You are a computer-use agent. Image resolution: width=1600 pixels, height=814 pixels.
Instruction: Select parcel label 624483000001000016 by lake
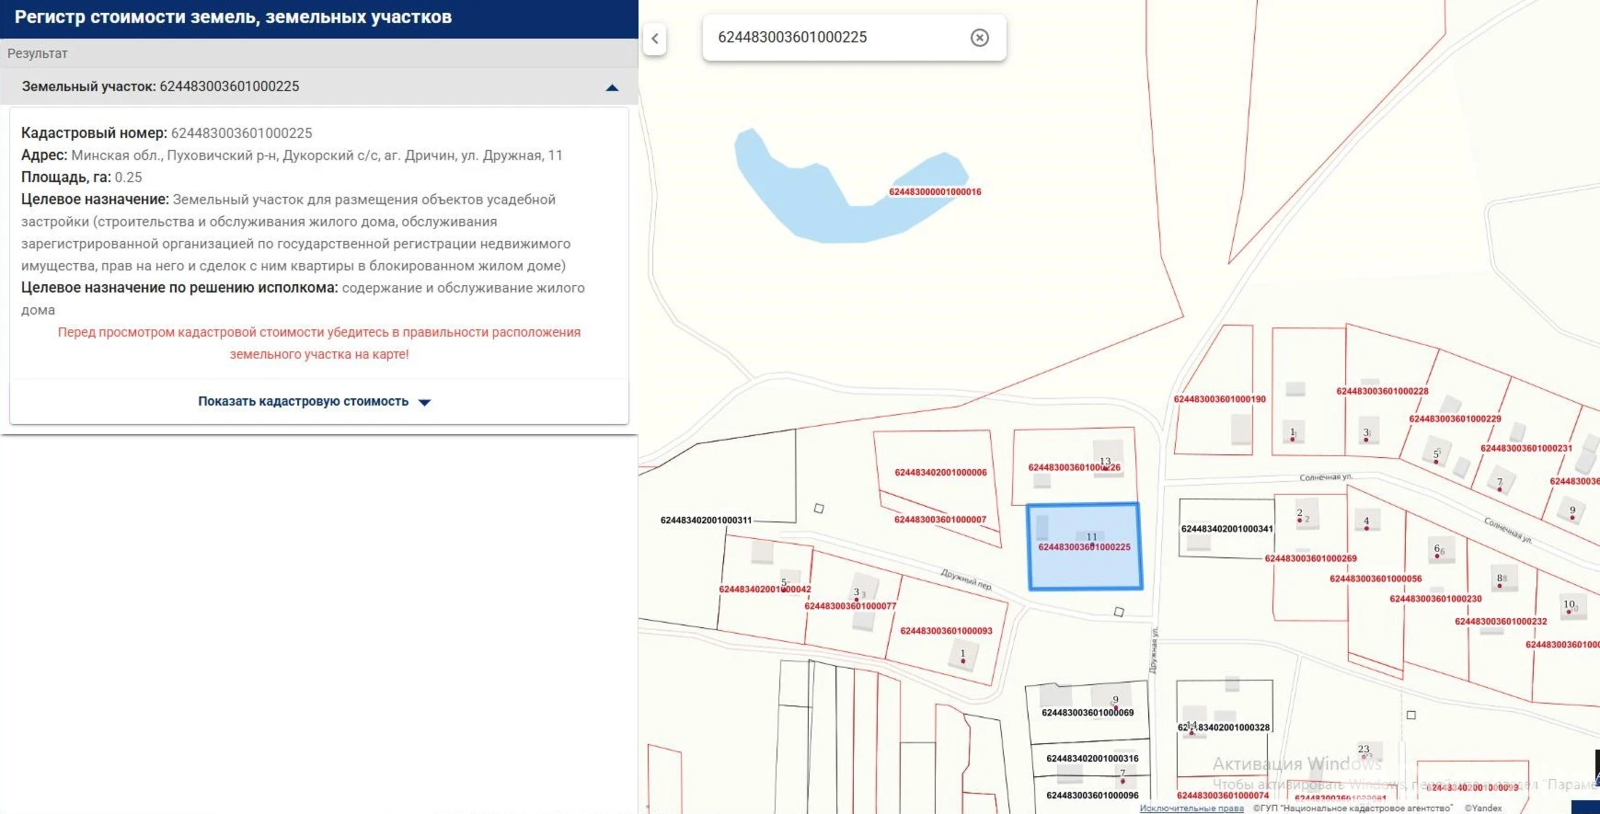(x=935, y=192)
